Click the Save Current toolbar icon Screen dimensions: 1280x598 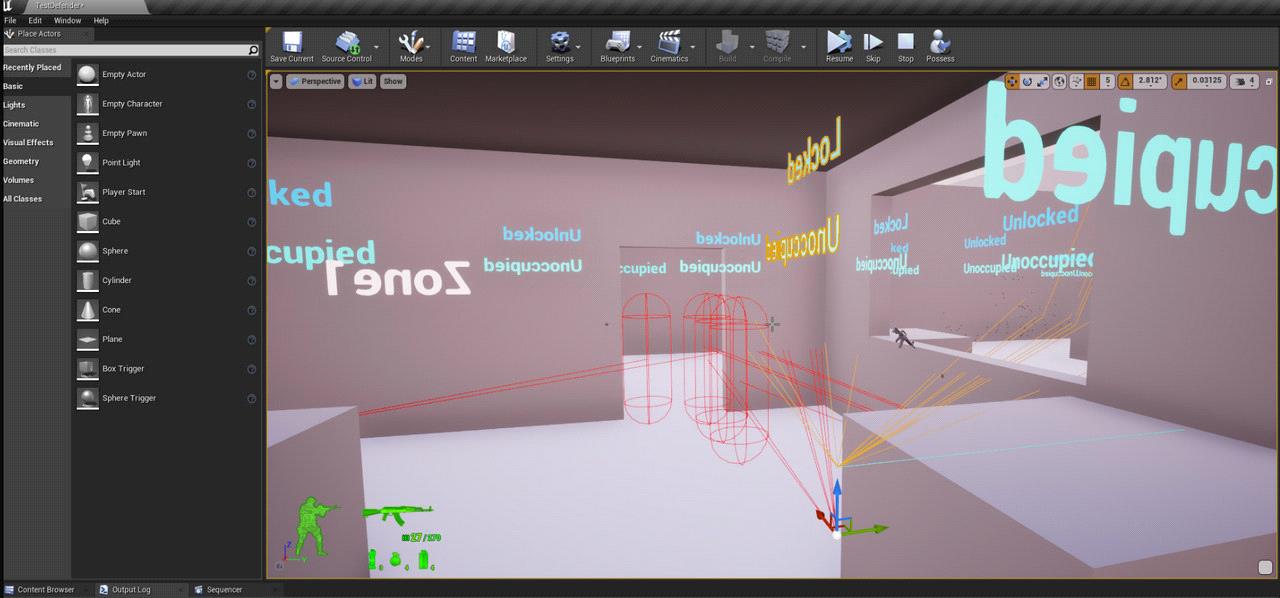tap(291, 44)
